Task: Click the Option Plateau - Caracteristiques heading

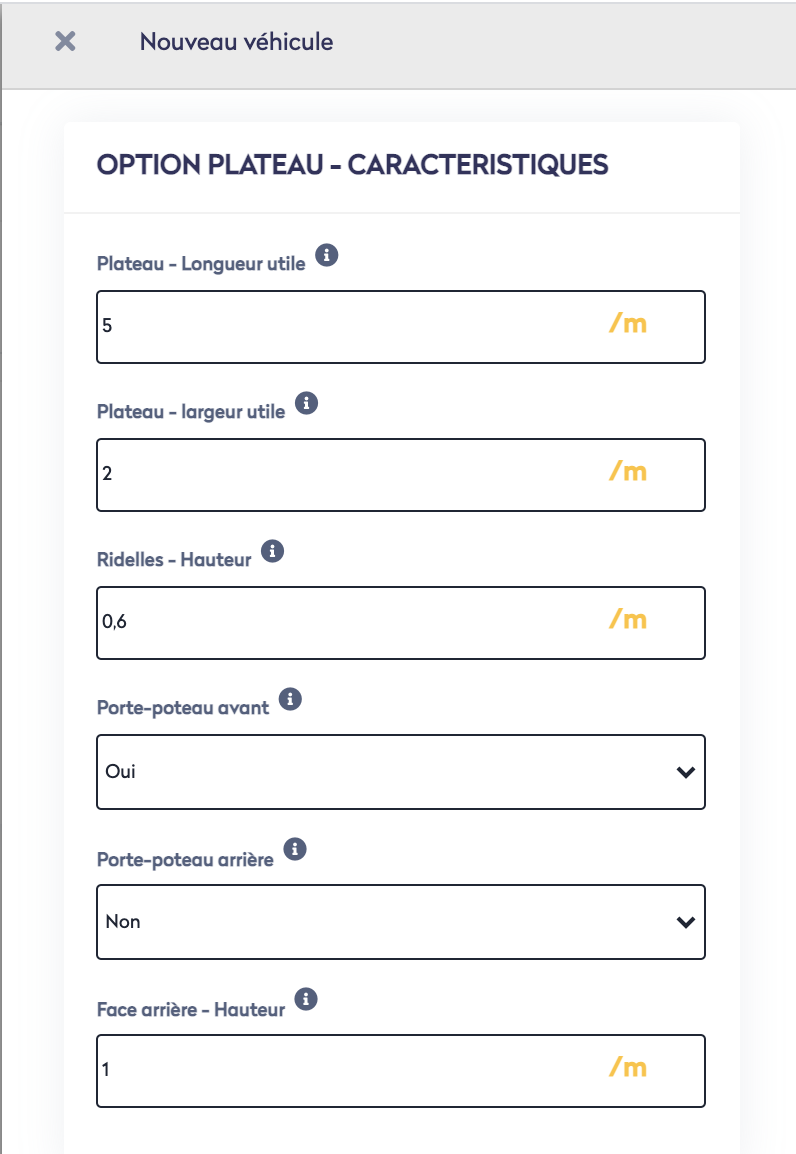Action: tap(352, 165)
